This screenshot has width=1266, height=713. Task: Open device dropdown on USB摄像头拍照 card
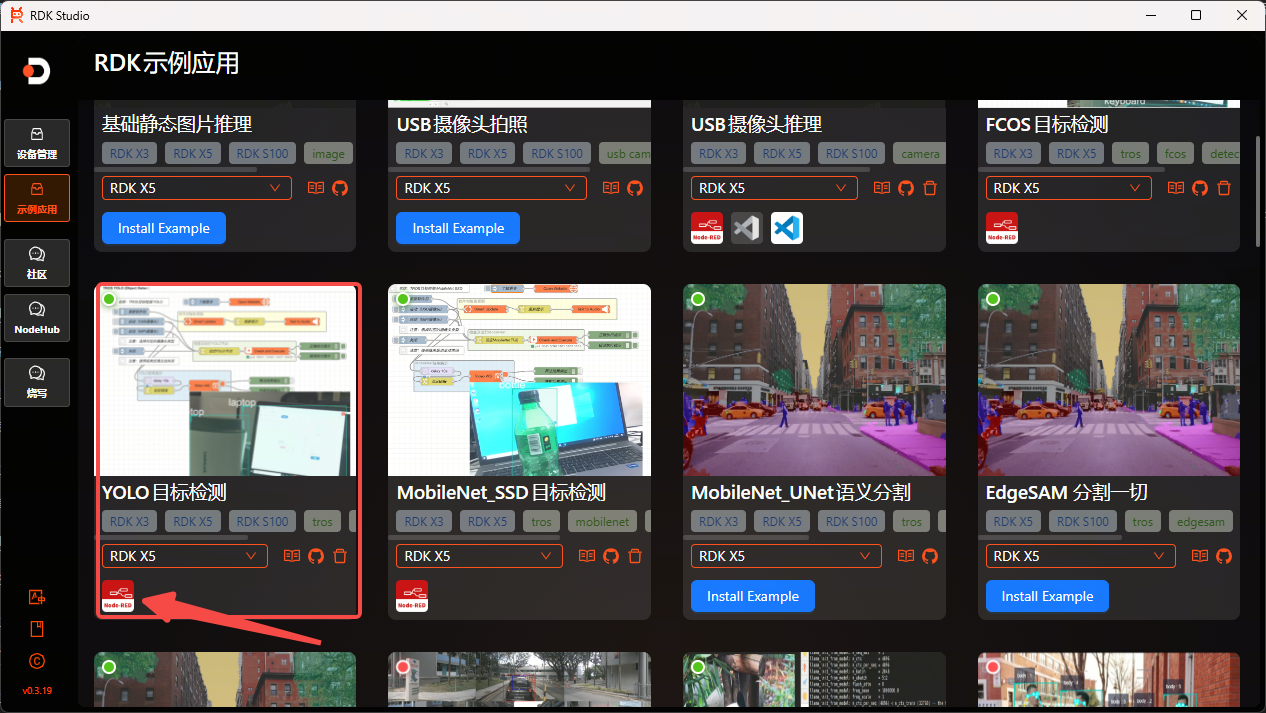coord(490,188)
